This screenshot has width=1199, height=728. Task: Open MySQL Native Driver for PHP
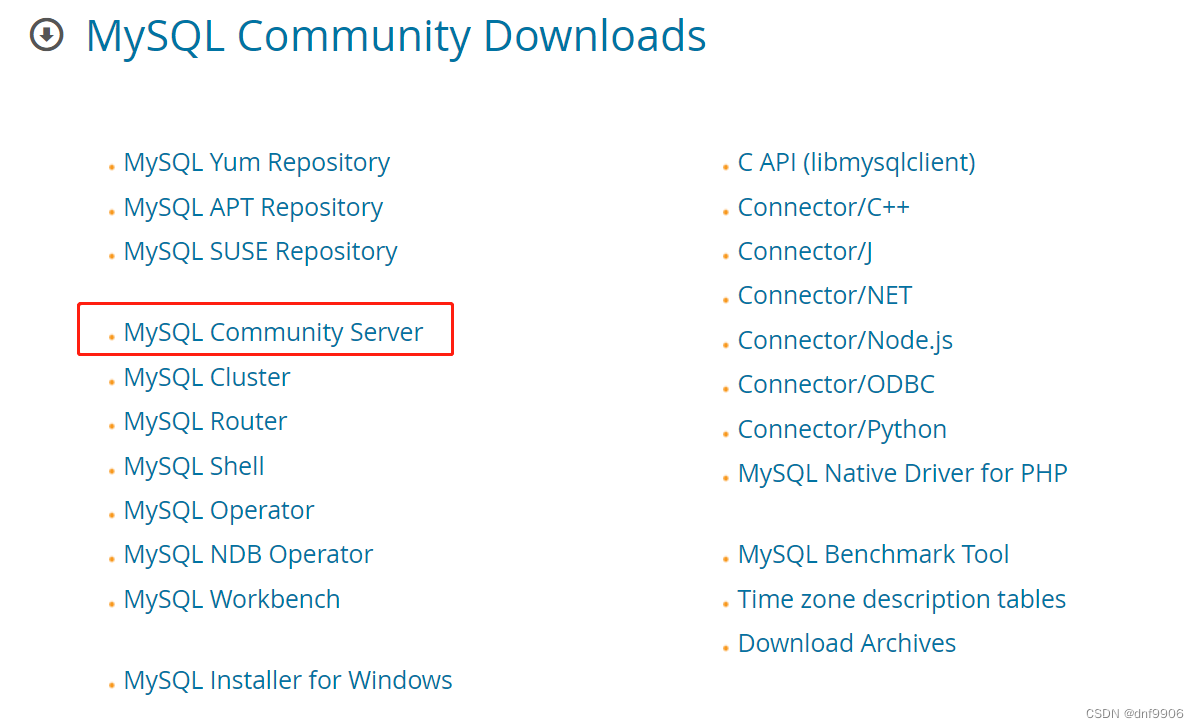pyautogui.click(x=902, y=473)
